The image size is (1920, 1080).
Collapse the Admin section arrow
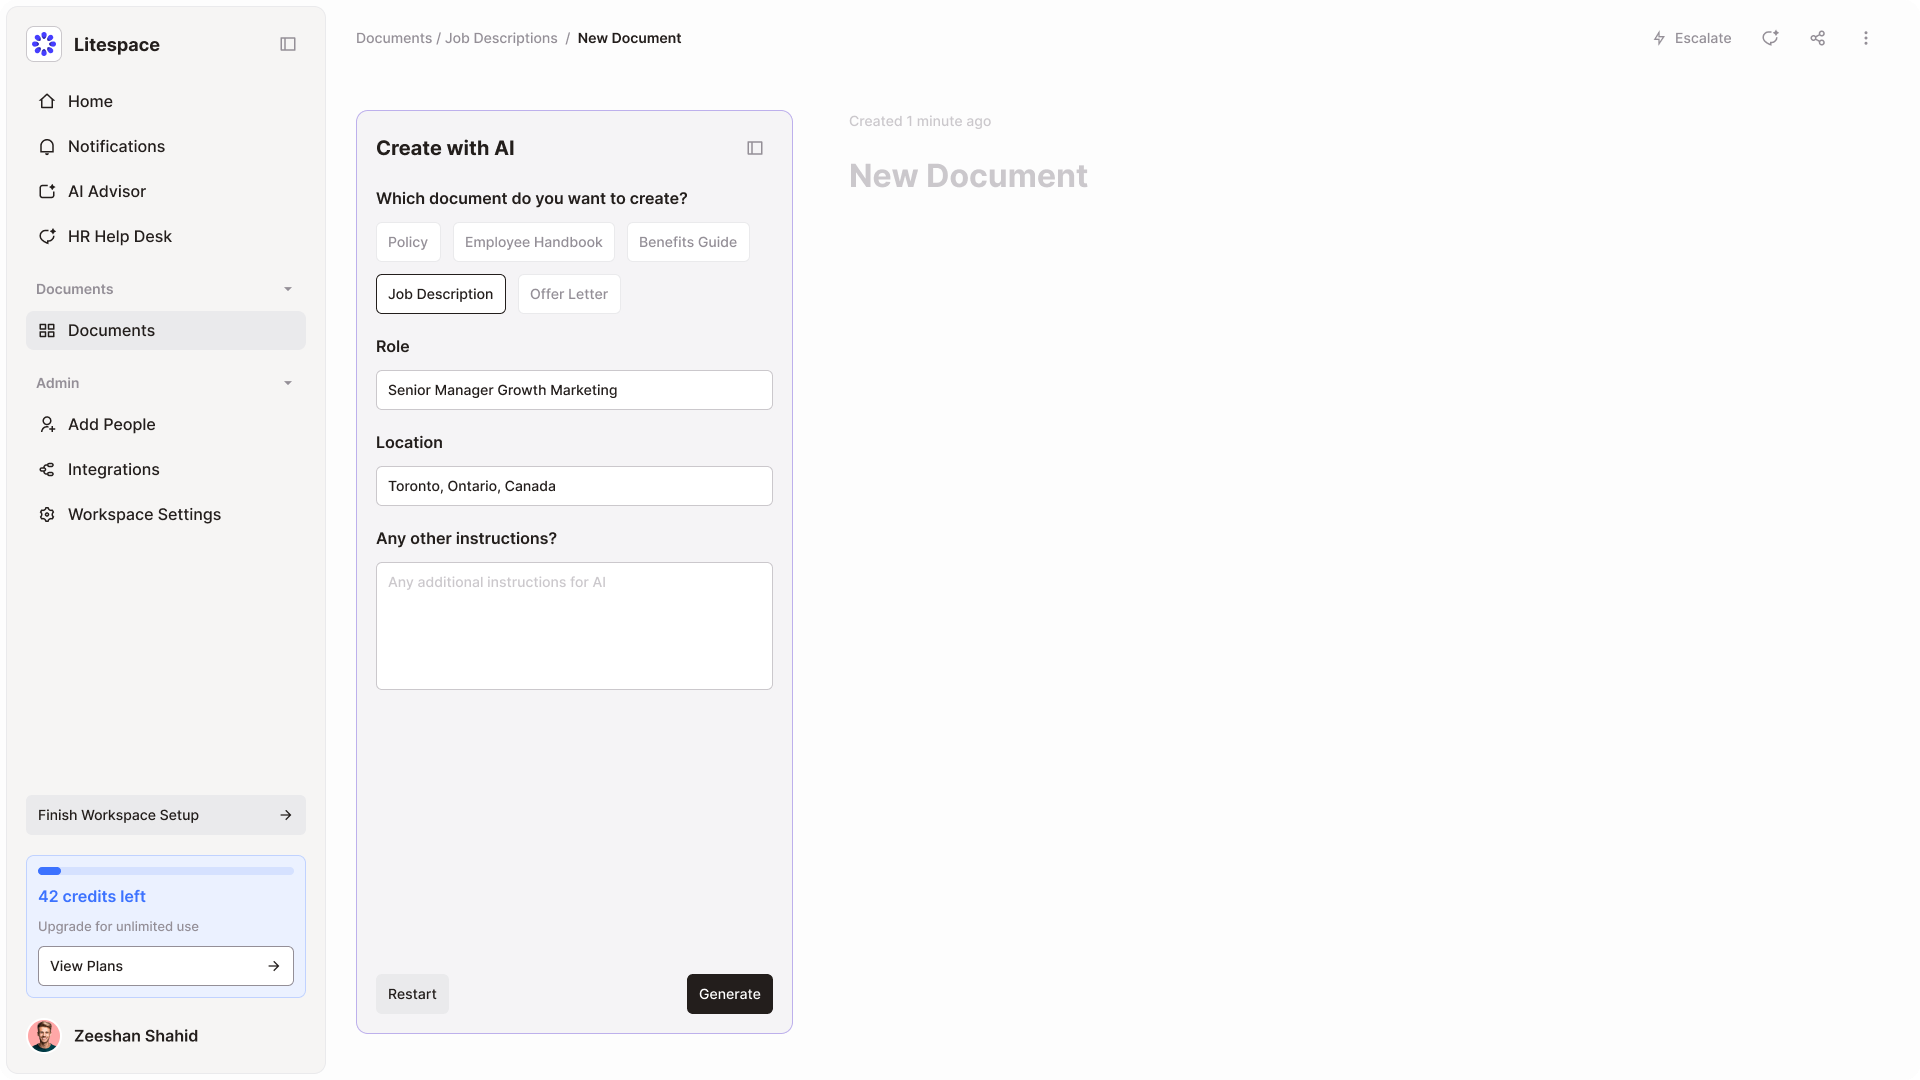[x=288, y=383]
